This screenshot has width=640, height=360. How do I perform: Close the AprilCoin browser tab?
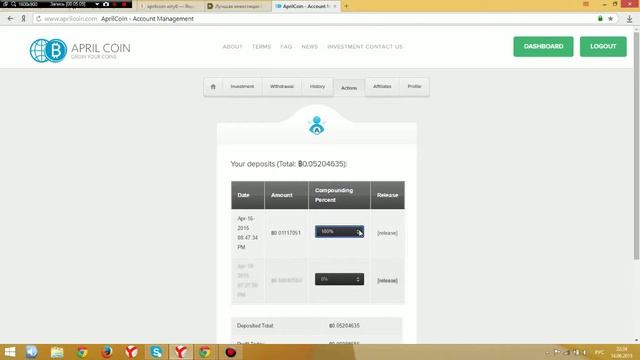pyautogui.click(x=335, y=6)
